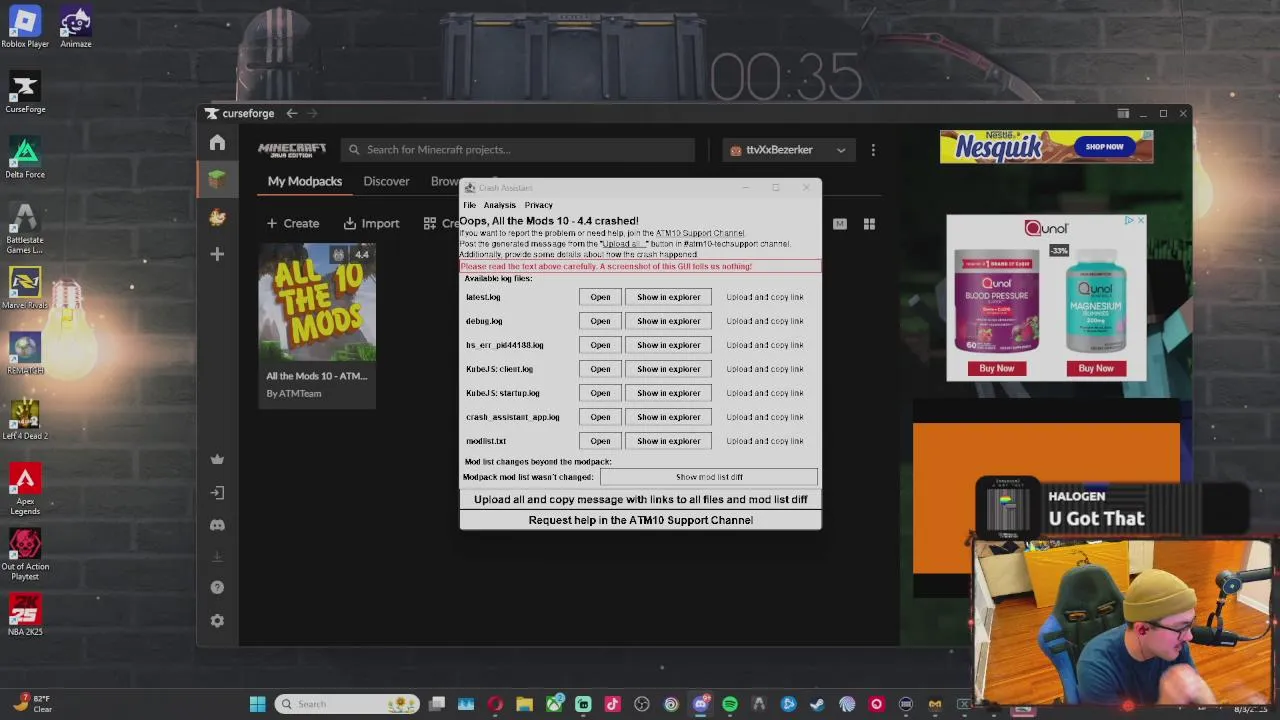Image resolution: width=1280 pixels, height=720 pixels.
Task: Switch to grid view in My Modpacks
Action: [869, 224]
